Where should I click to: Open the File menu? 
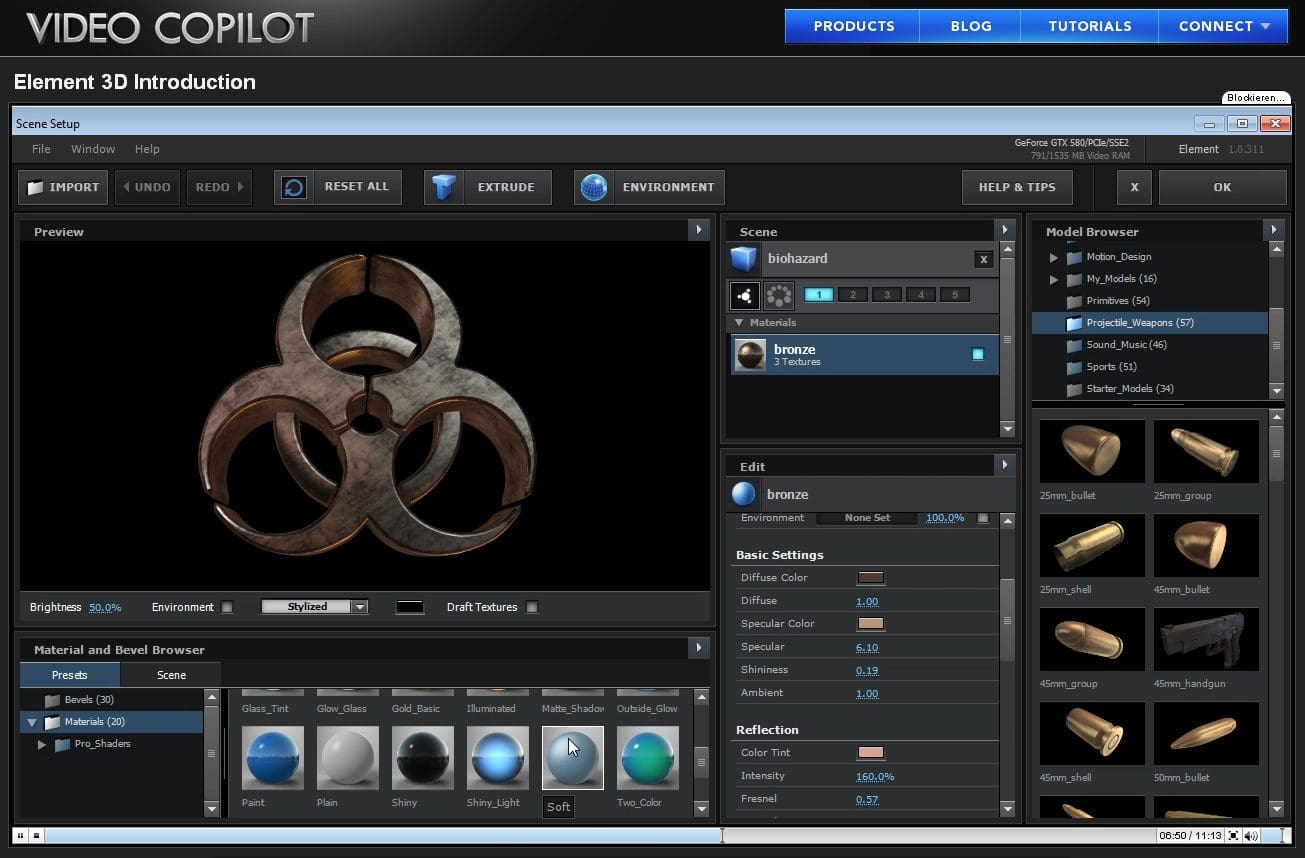[41, 149]
